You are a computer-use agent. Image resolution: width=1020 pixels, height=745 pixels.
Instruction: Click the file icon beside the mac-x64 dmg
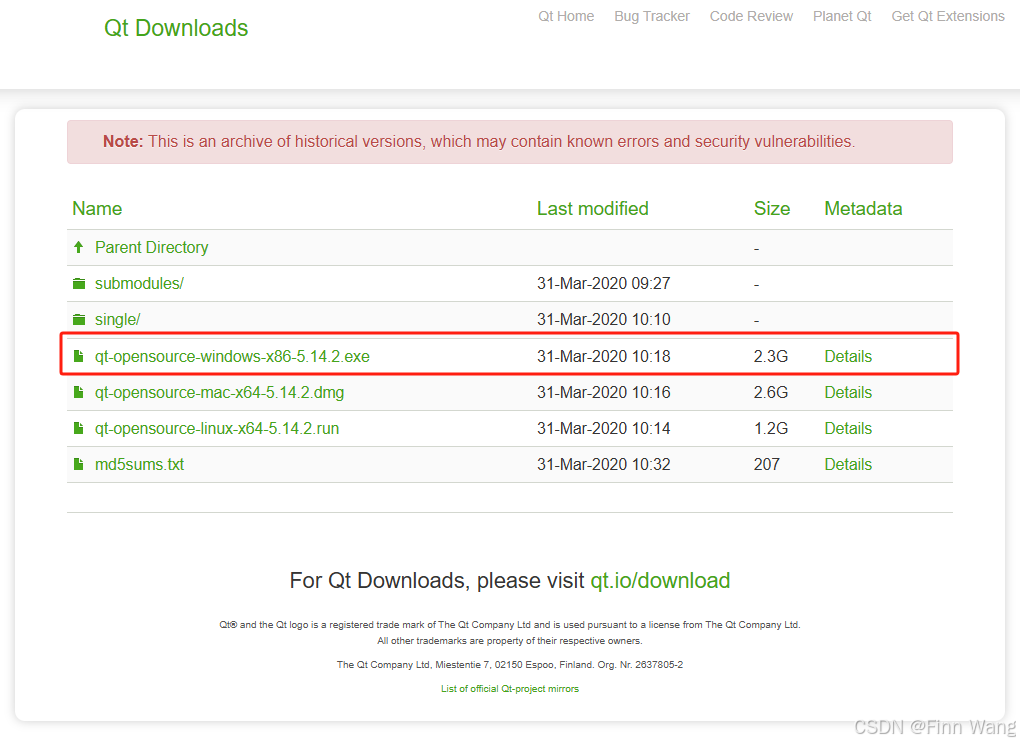click(x=79, y=392)
